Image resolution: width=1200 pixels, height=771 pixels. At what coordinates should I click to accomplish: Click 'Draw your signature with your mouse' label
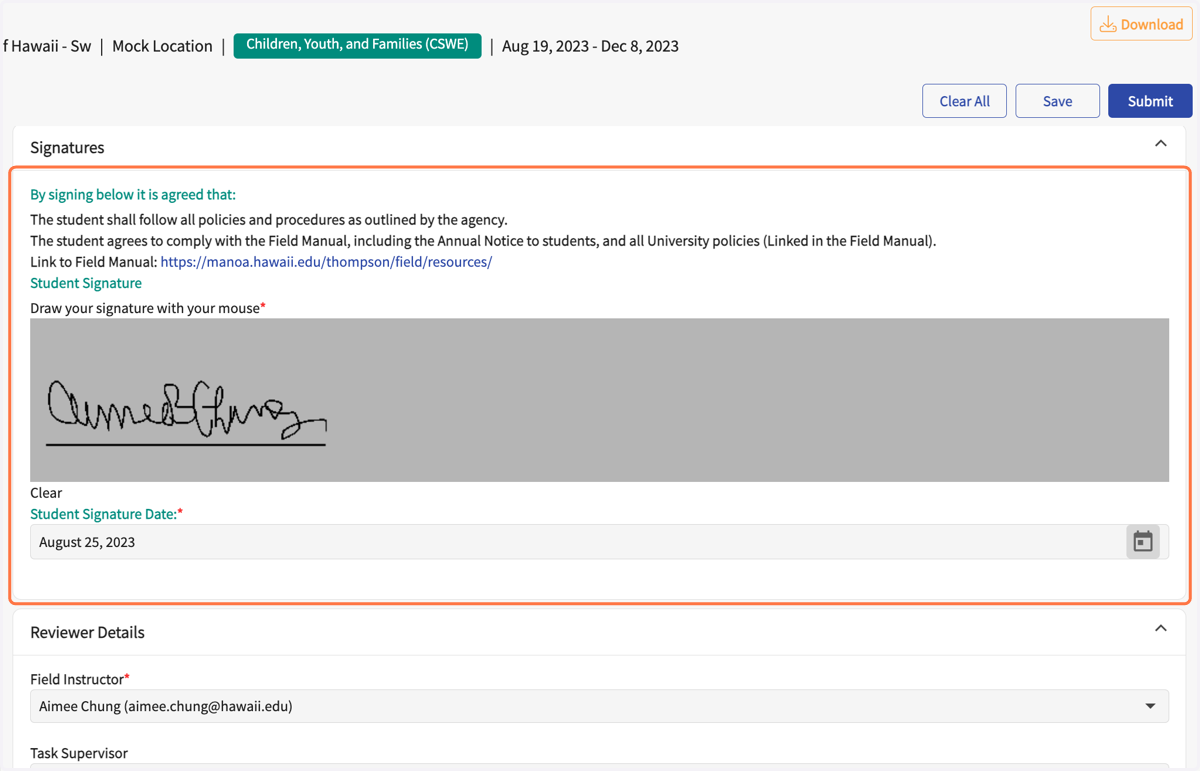click(x=145, y=308)
